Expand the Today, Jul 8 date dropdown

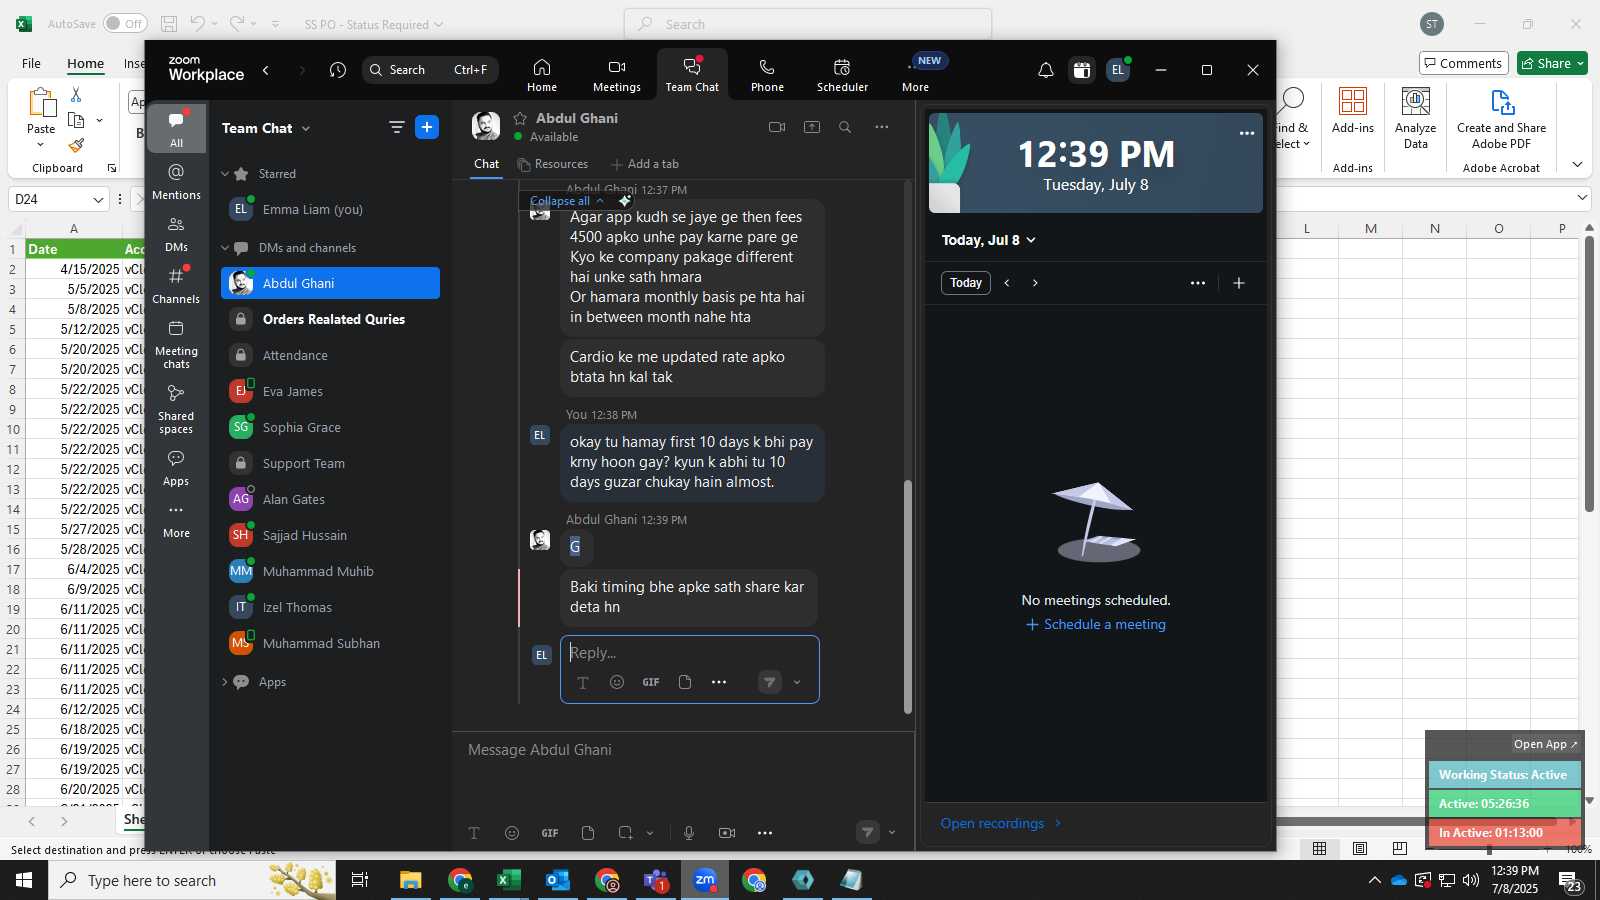[988, 240]
